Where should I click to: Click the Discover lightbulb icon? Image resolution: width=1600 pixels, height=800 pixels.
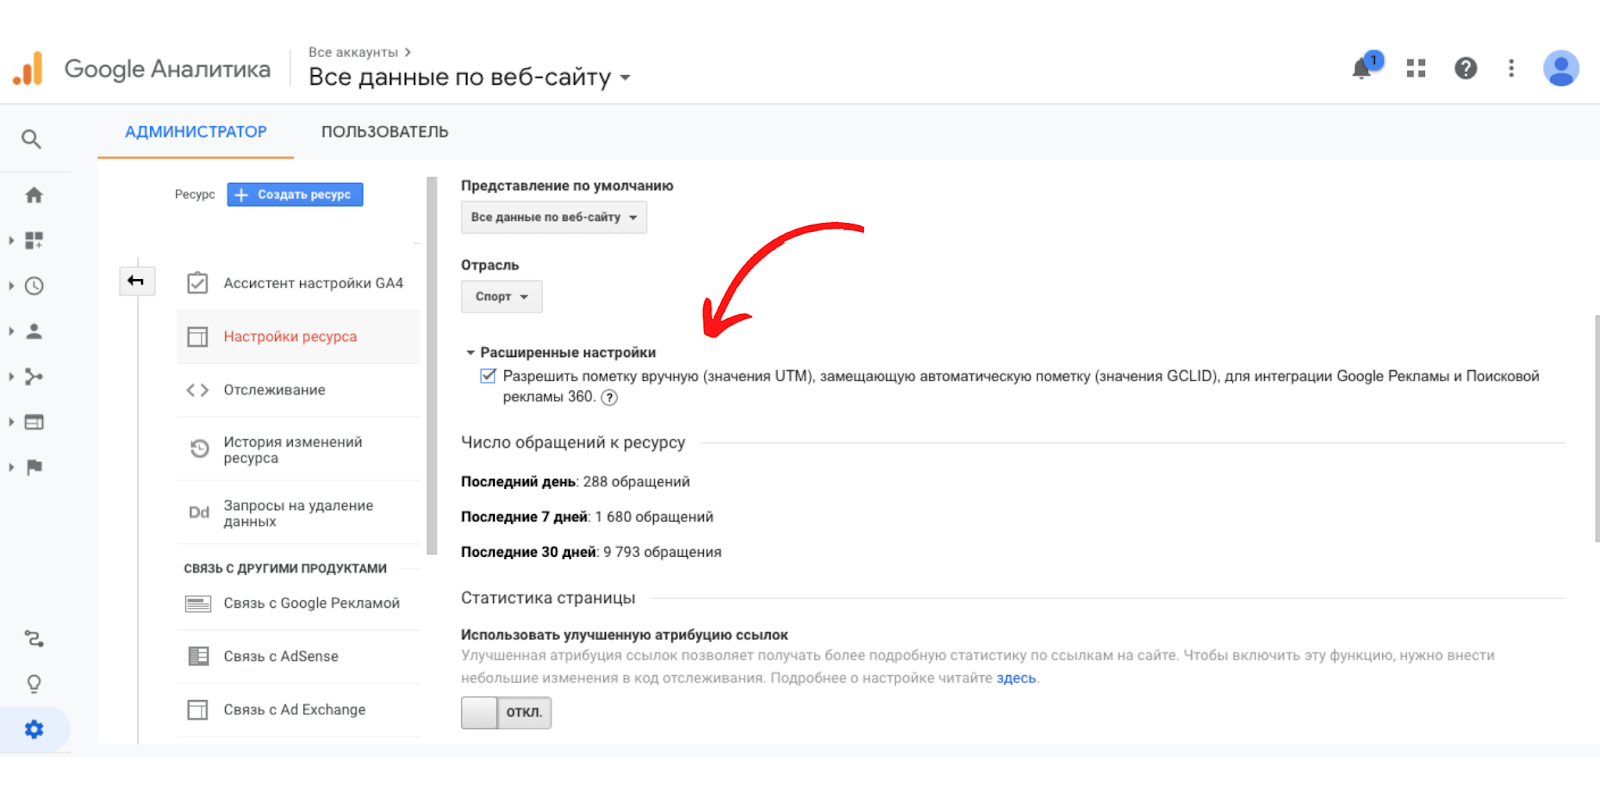tap(34, 684)
